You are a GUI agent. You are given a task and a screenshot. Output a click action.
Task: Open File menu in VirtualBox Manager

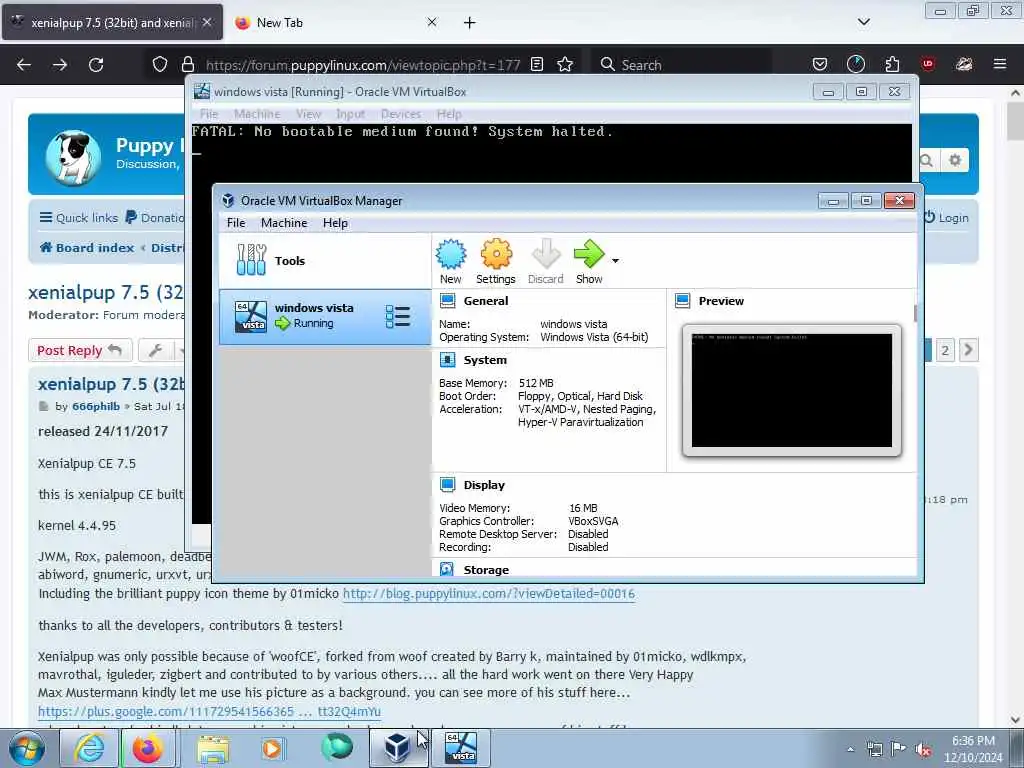coord(236,223)
